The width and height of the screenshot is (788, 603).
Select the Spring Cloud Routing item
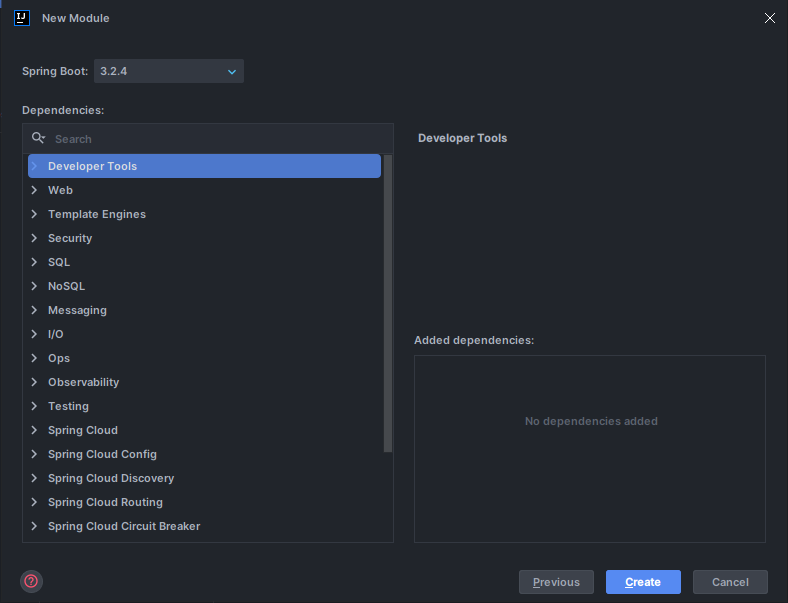[x=106, y=502]
